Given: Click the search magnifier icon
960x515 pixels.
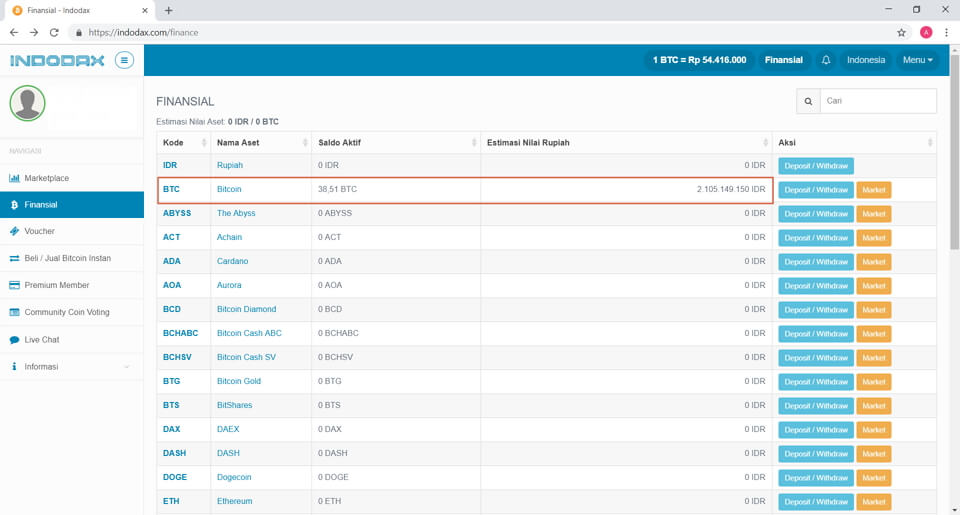Looking at the screenshot, I should tap(808, 101).
